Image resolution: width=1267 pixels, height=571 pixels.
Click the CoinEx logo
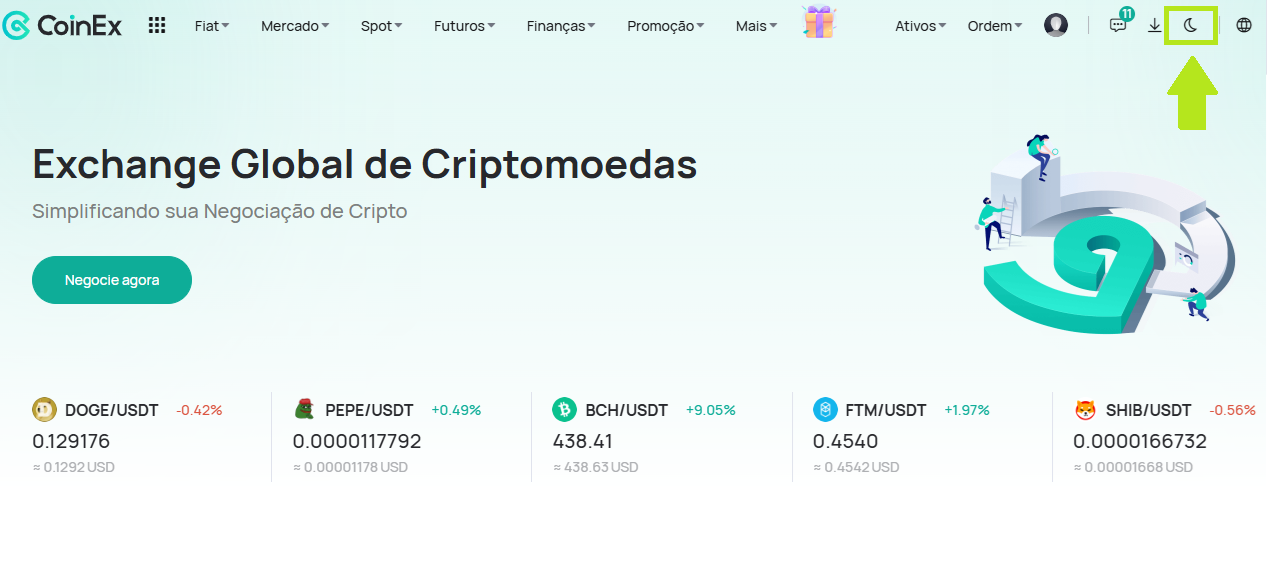[62, 26]
